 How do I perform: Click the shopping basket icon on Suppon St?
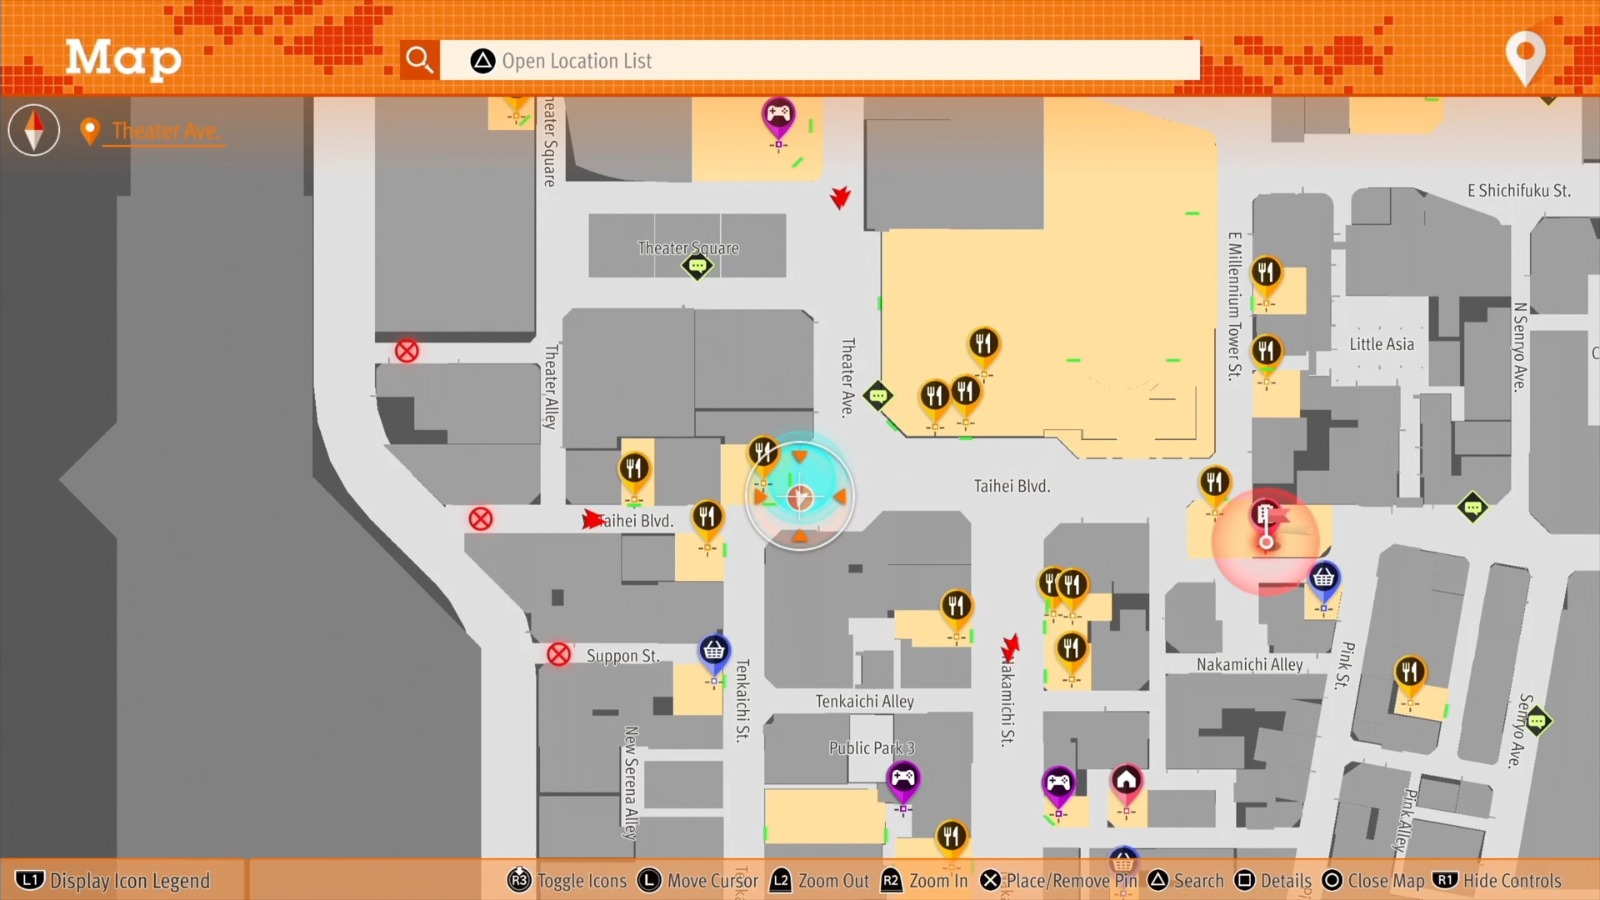tap(712, 650)
